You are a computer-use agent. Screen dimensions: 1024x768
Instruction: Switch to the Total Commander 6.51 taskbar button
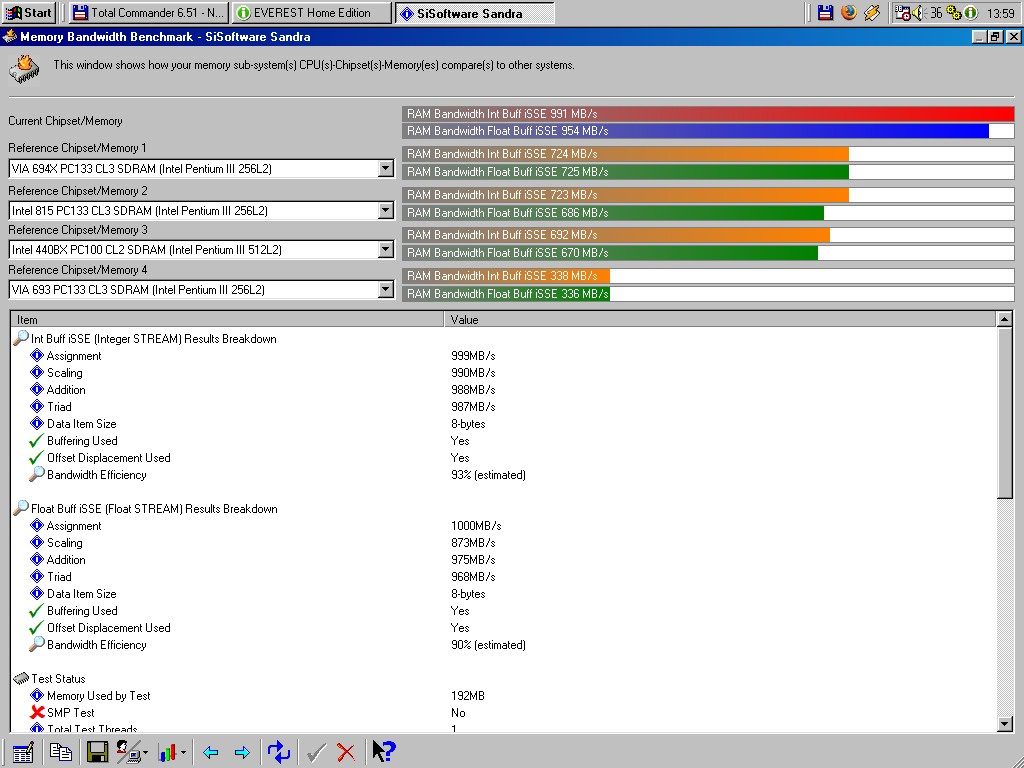click(x=148, y=12)
